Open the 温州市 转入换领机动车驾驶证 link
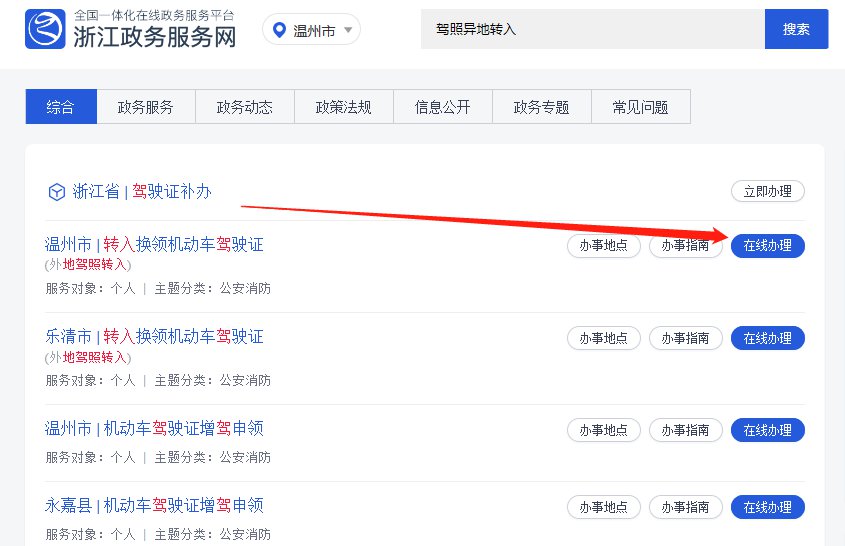Viewport: 845px width, 546px height. [154, 245]
